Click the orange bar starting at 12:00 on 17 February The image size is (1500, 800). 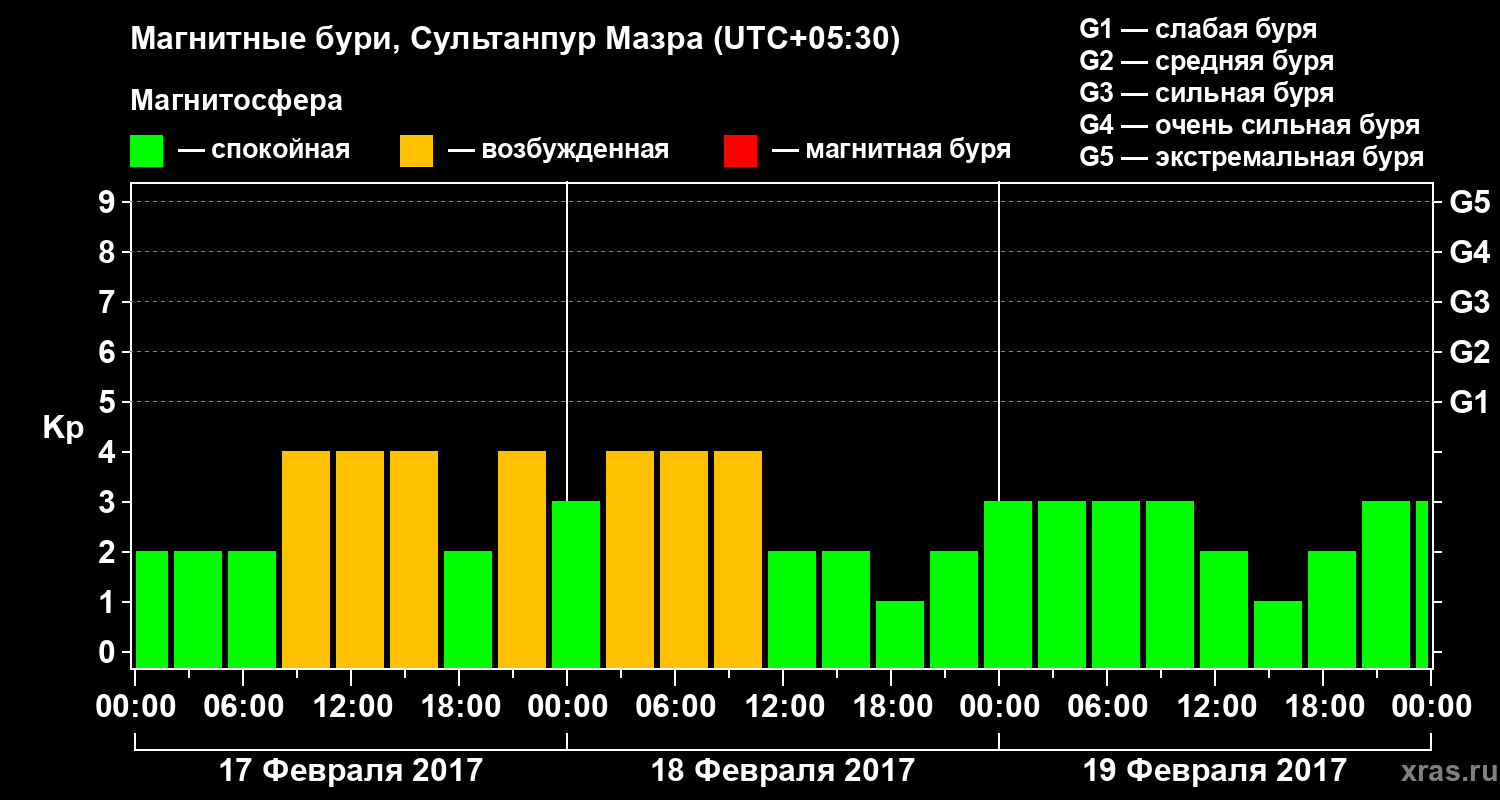tap(360, 559)
